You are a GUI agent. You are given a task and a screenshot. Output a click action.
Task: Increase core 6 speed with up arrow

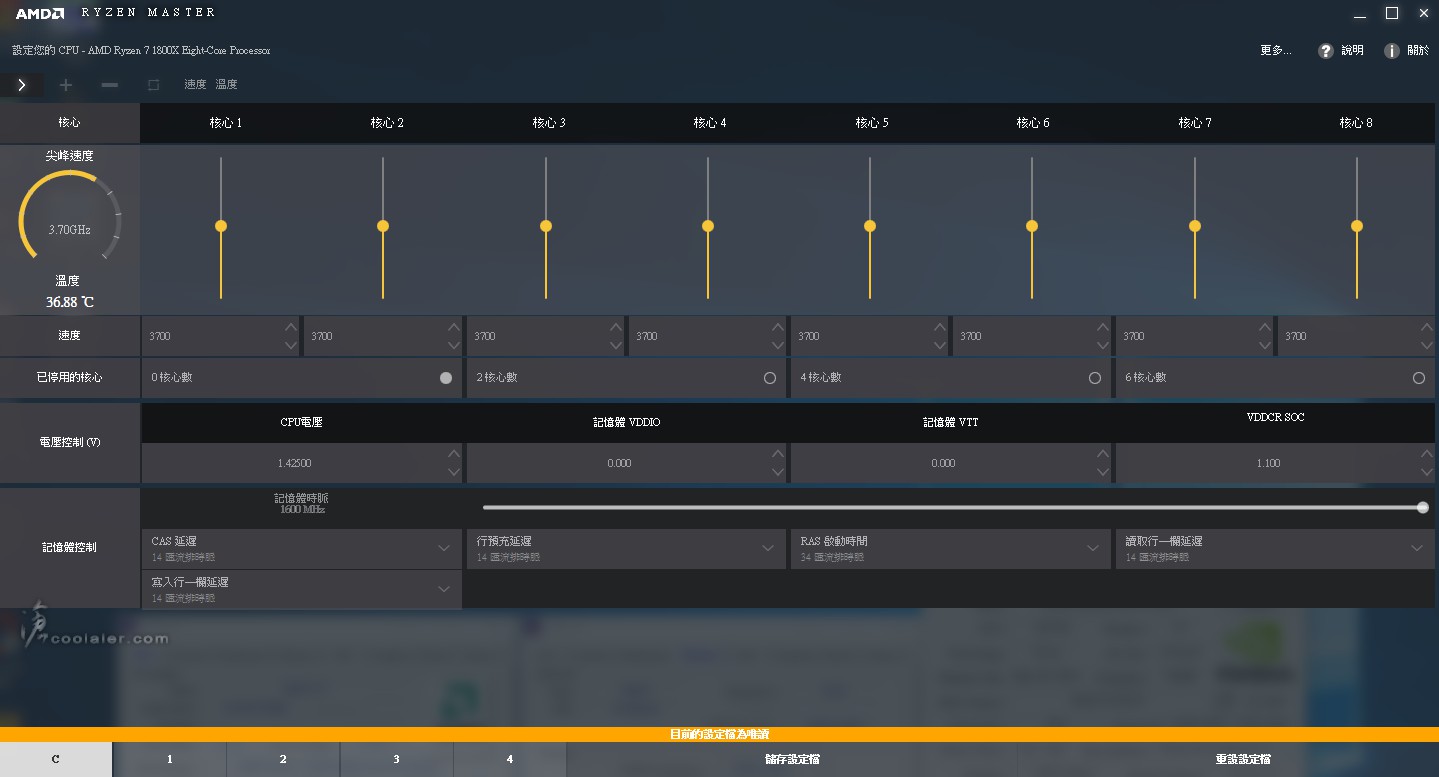click(1103, 327)
